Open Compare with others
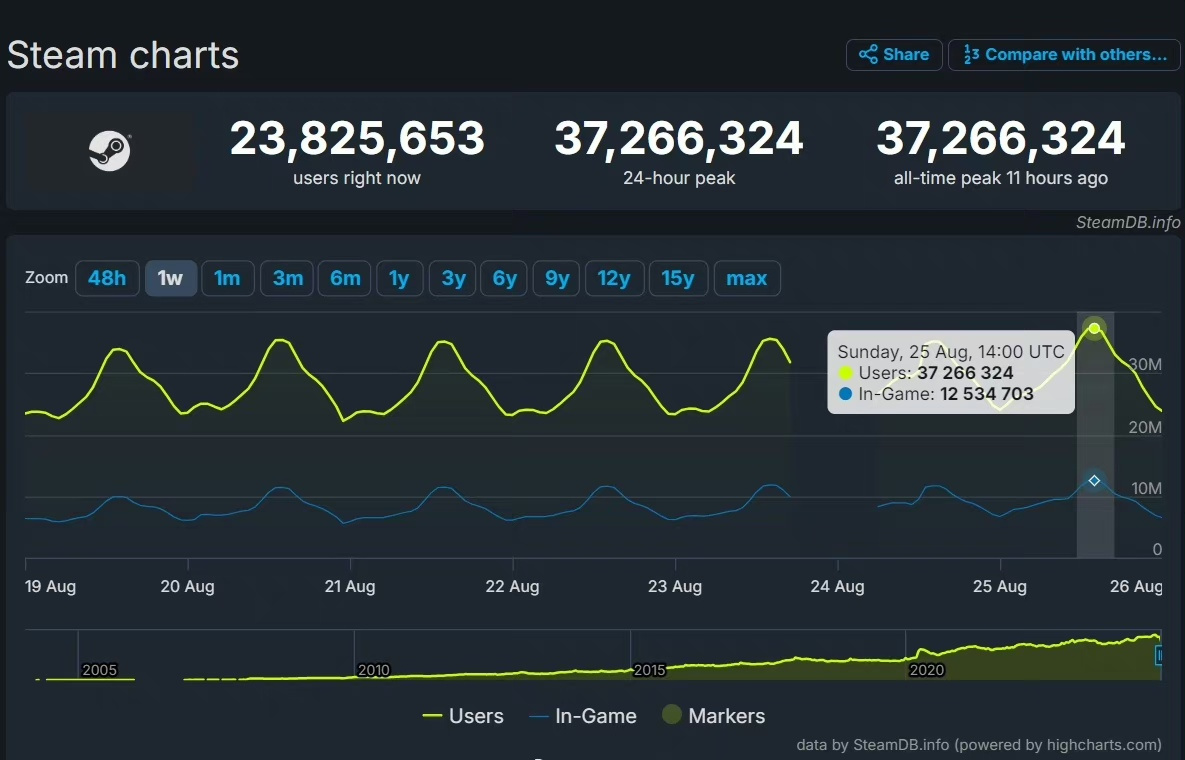Viewport: 1185px width, 760px height. click(x=1064, y=54)
